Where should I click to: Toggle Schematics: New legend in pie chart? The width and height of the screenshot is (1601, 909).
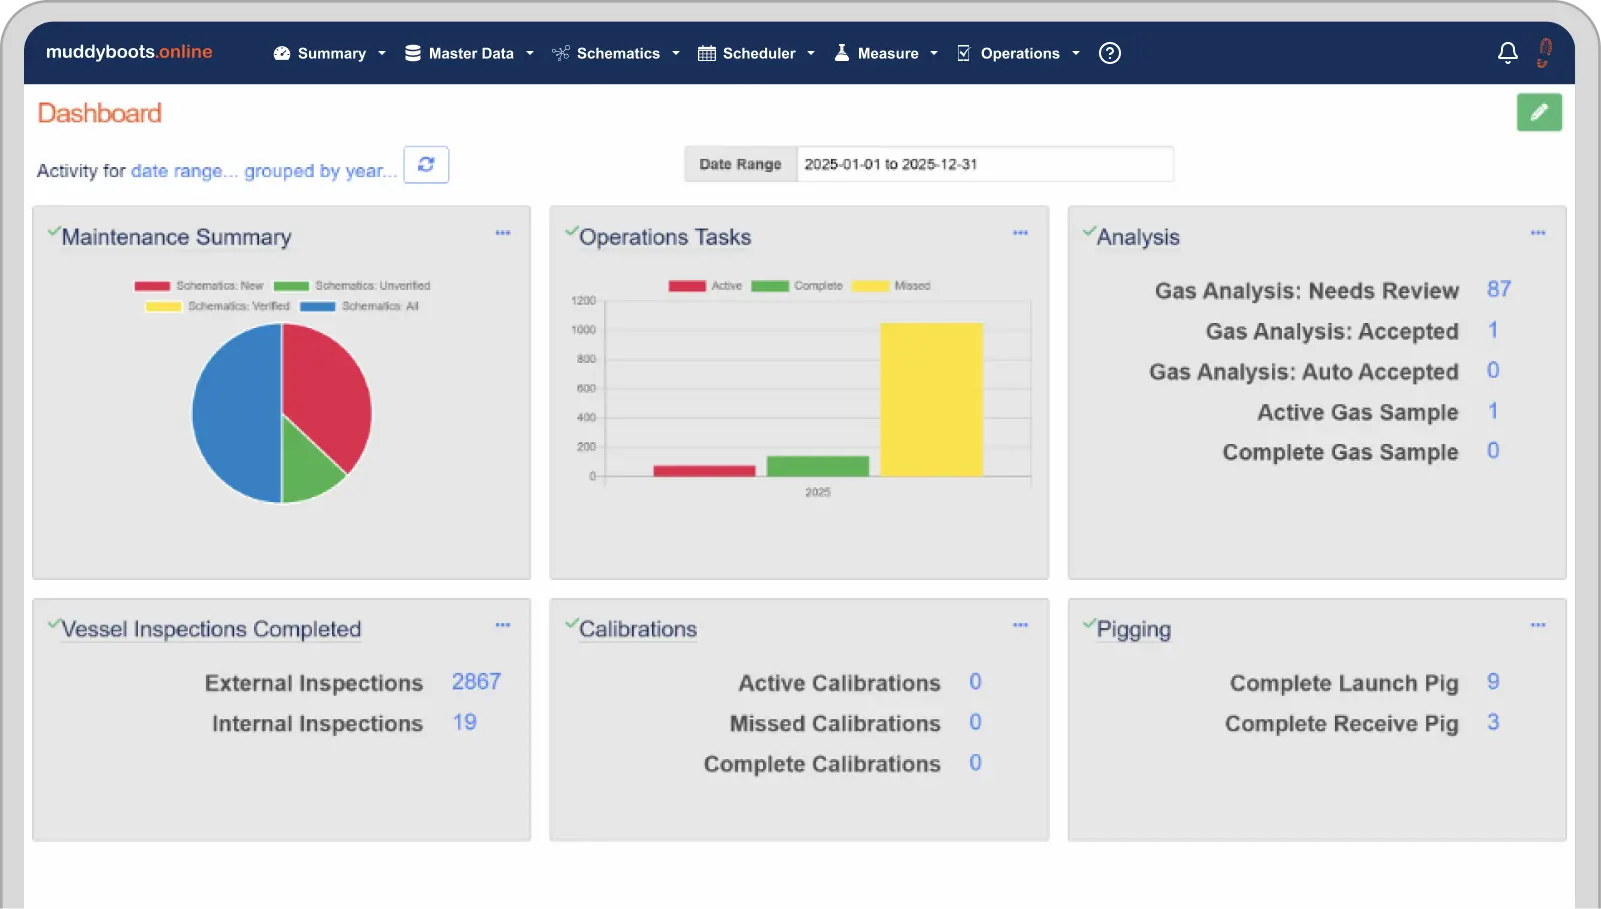coord(199,286)
